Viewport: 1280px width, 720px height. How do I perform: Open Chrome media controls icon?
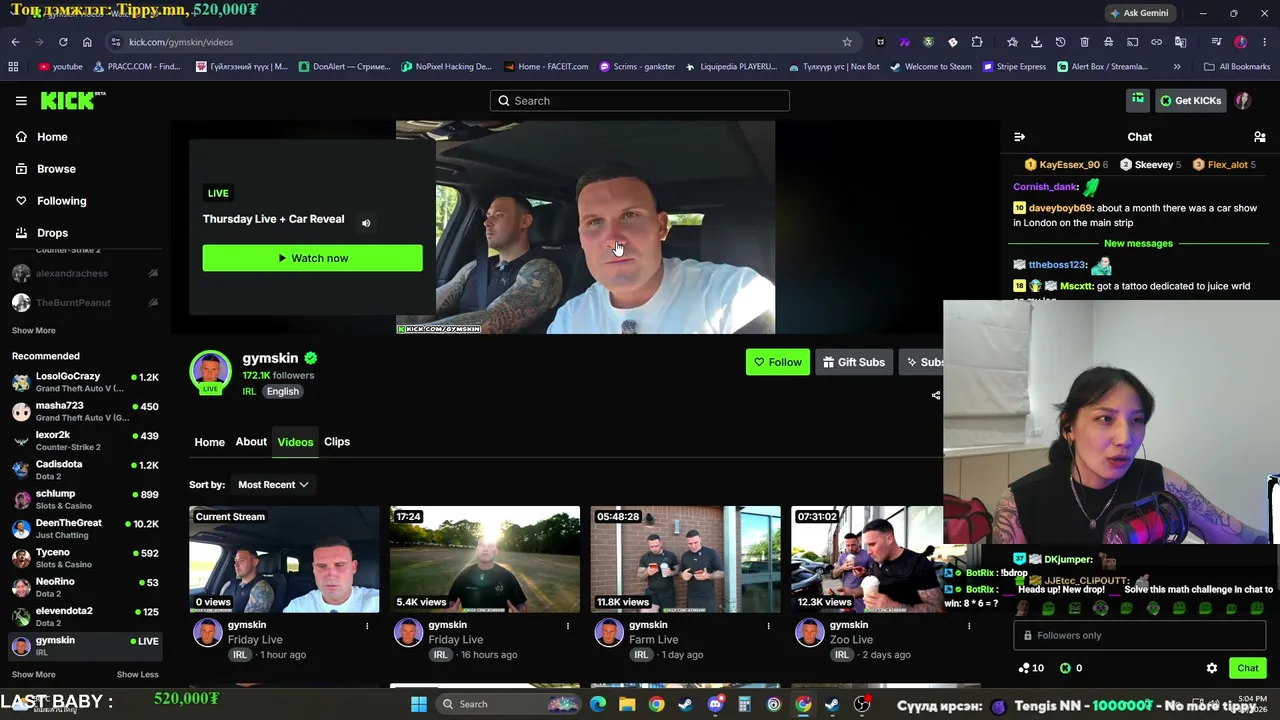pyautogui.click(x=1216, y=42)
